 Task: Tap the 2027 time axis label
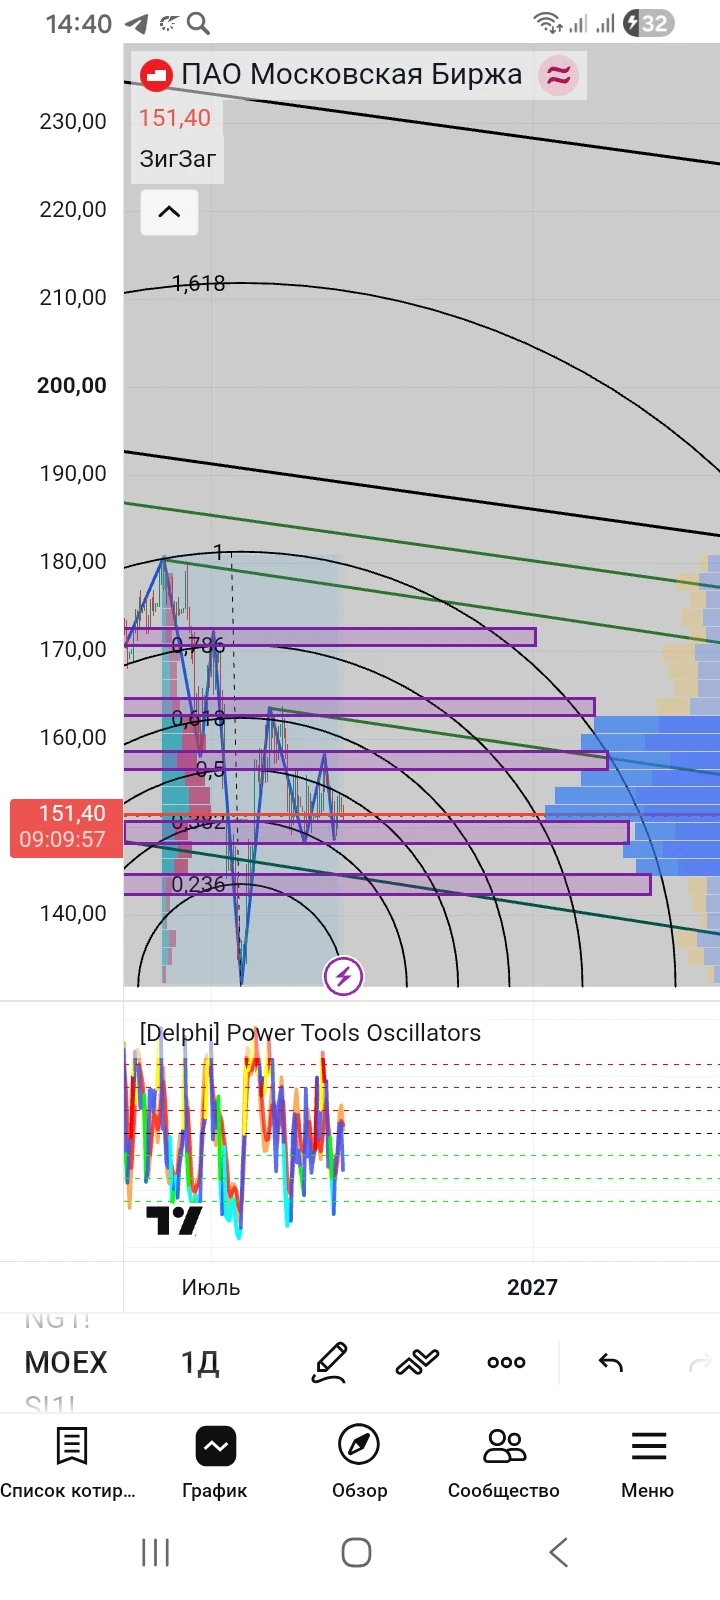[532, 1287]
